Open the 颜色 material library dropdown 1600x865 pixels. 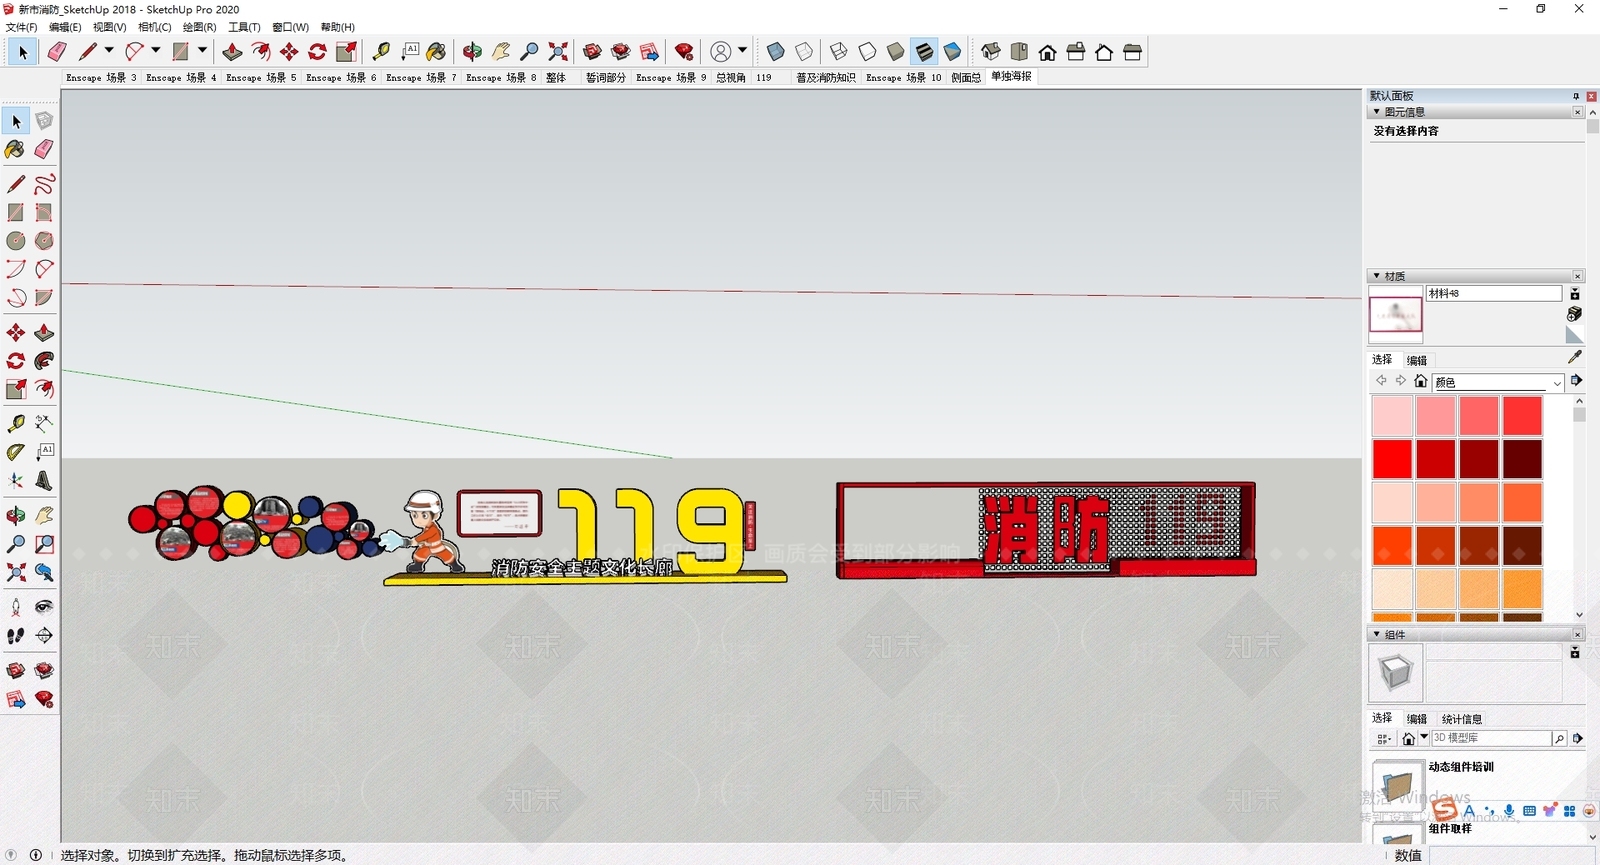pyautogui.click(x=1498, y=382)
